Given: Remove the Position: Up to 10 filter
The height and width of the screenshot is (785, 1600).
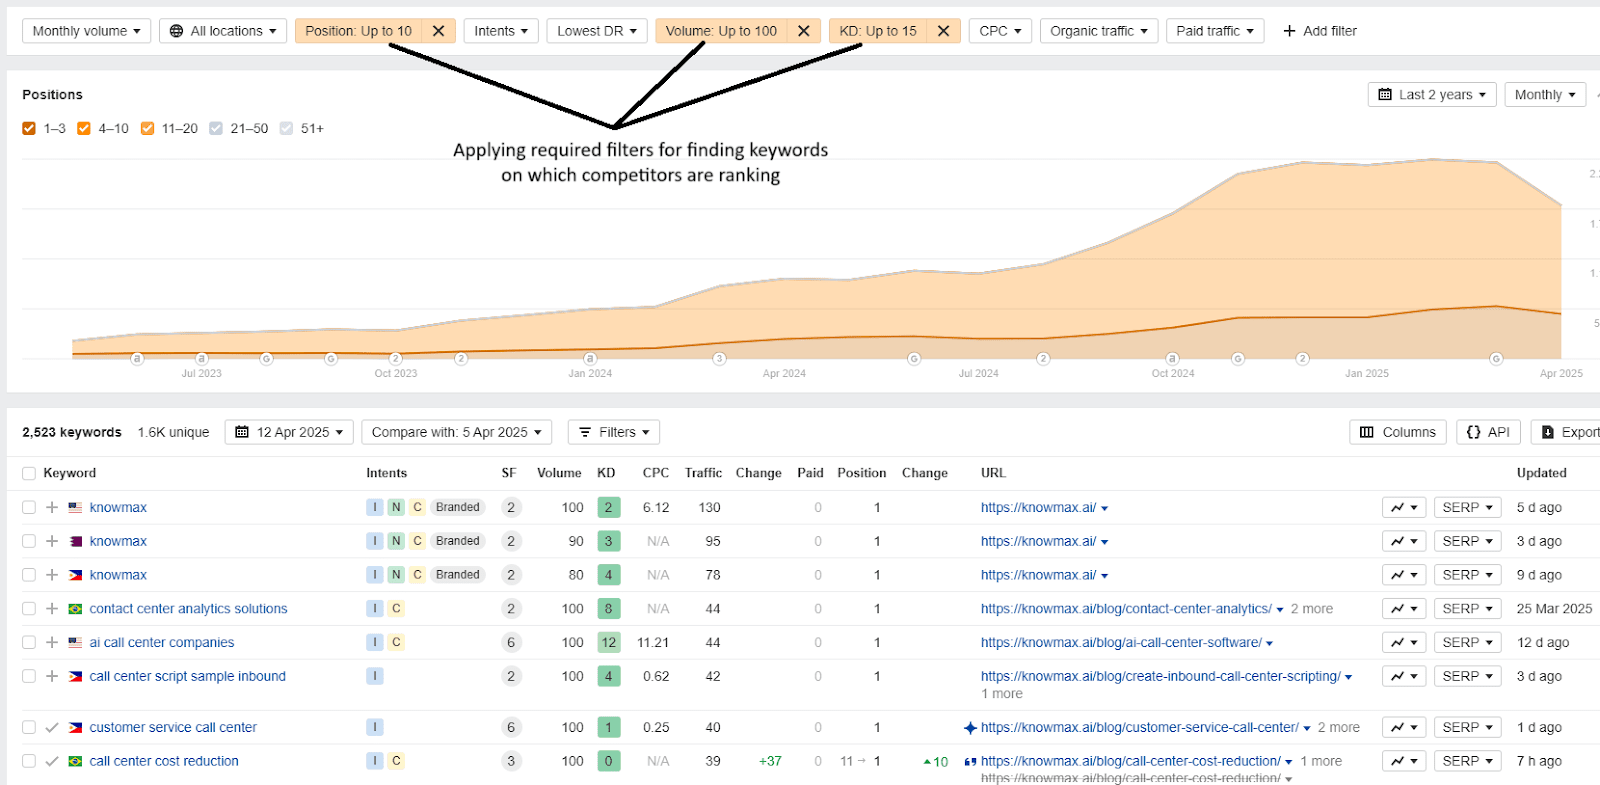Looking at the screenshot, I should pyautogui.click(x=438, y=31).
